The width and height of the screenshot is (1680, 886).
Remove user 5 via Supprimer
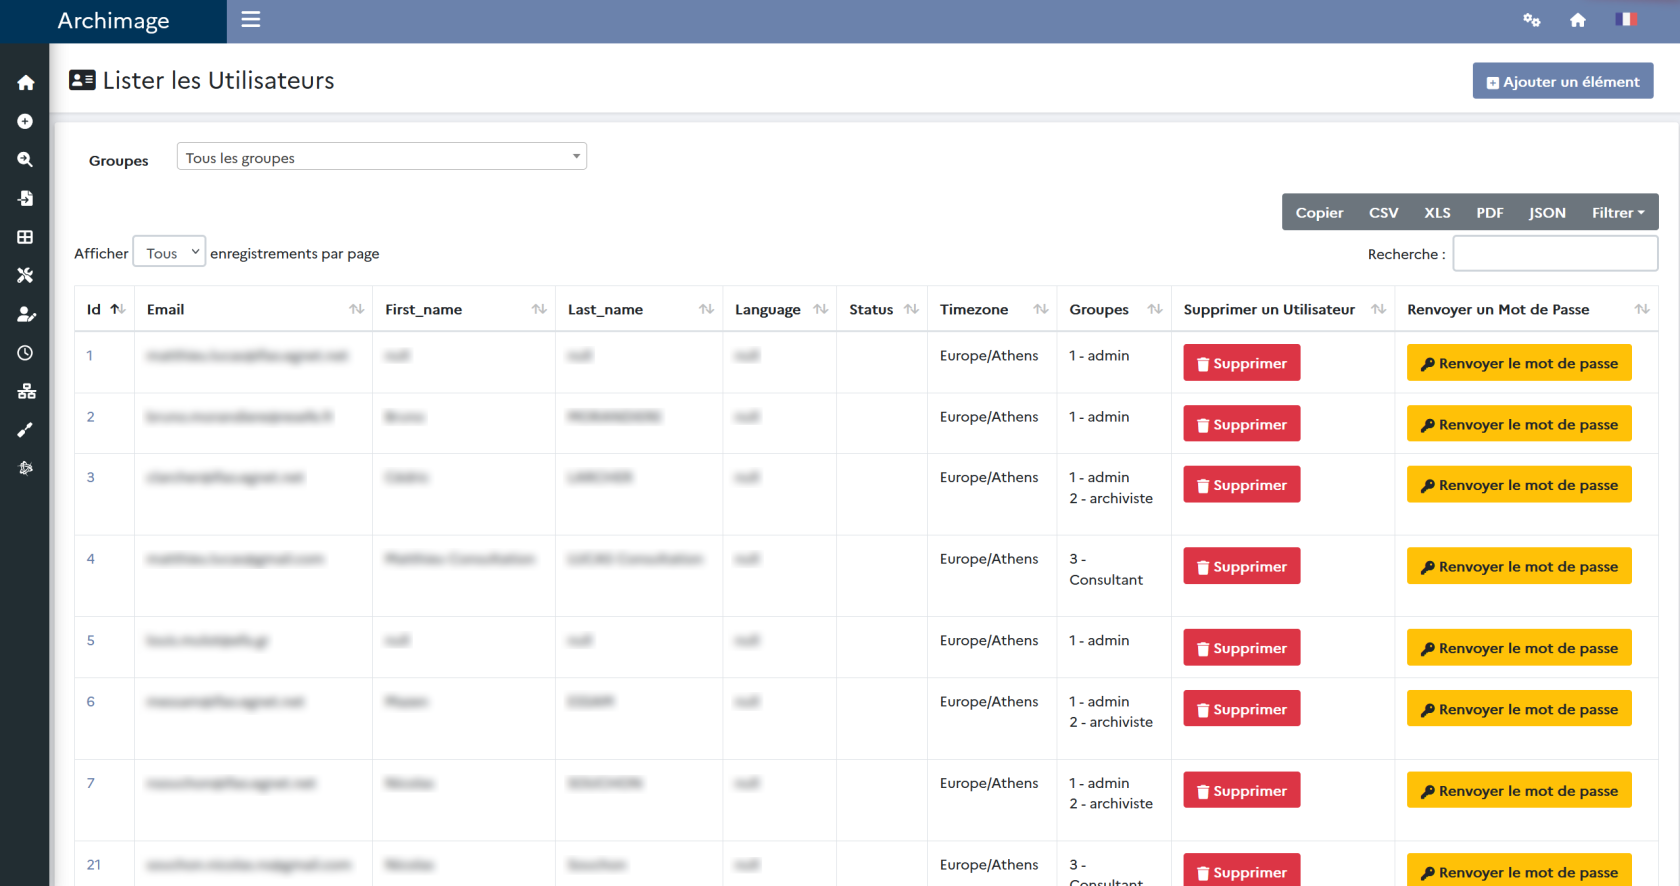pos(1241,648)
